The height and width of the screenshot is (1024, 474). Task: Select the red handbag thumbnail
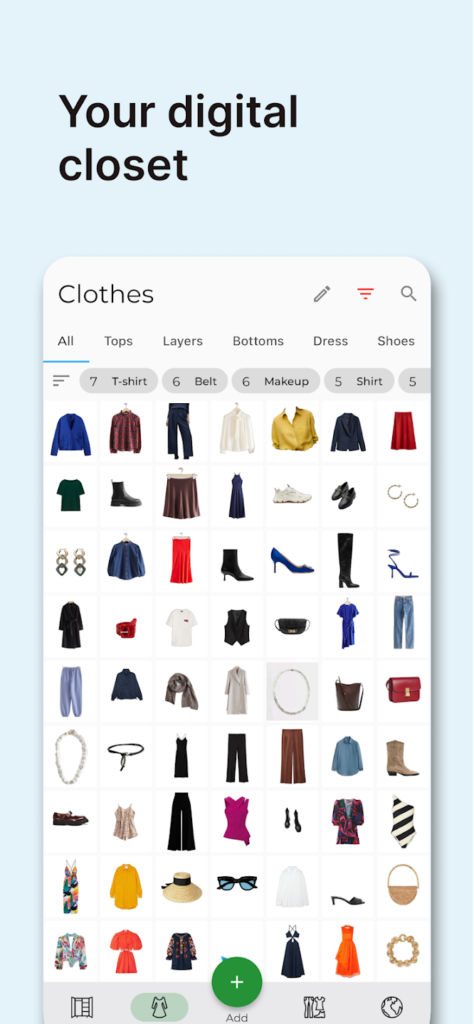(x=403, y=690)
